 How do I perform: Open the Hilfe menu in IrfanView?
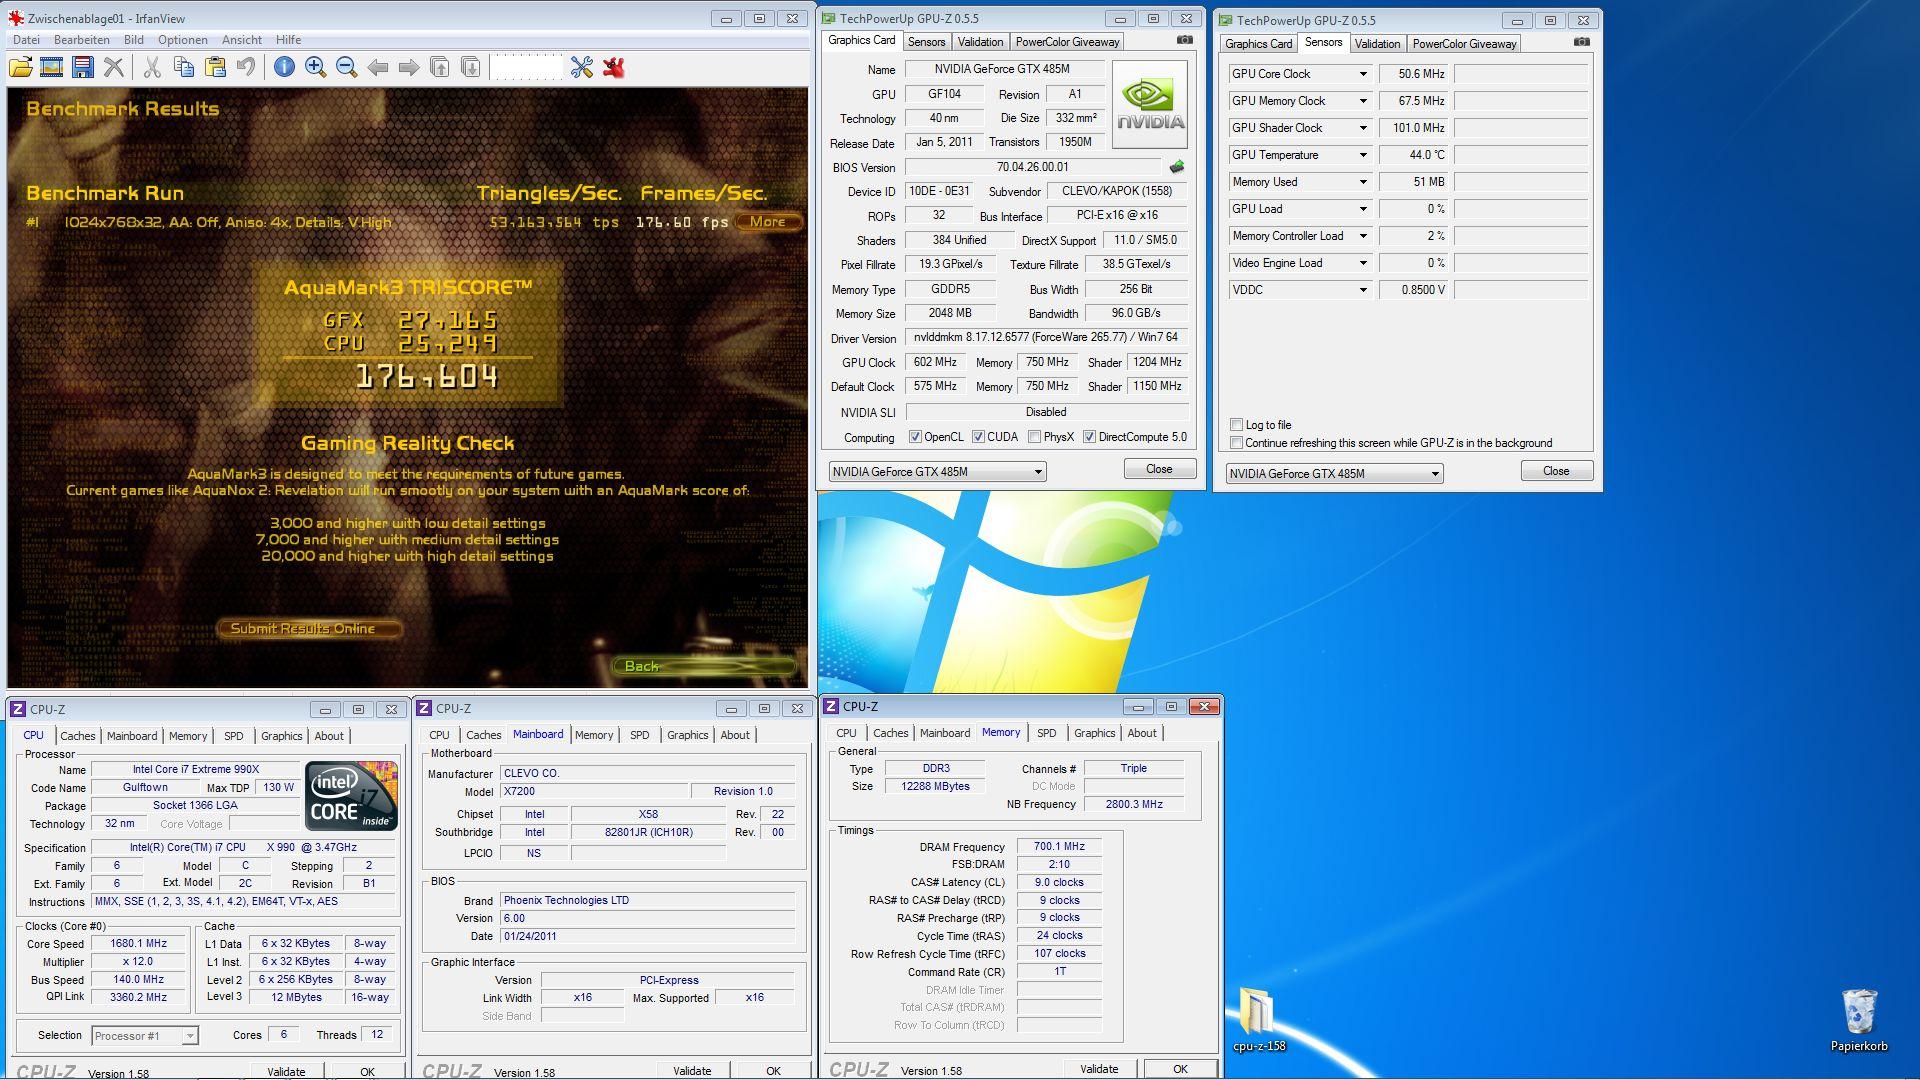click(x=289, y=40)
